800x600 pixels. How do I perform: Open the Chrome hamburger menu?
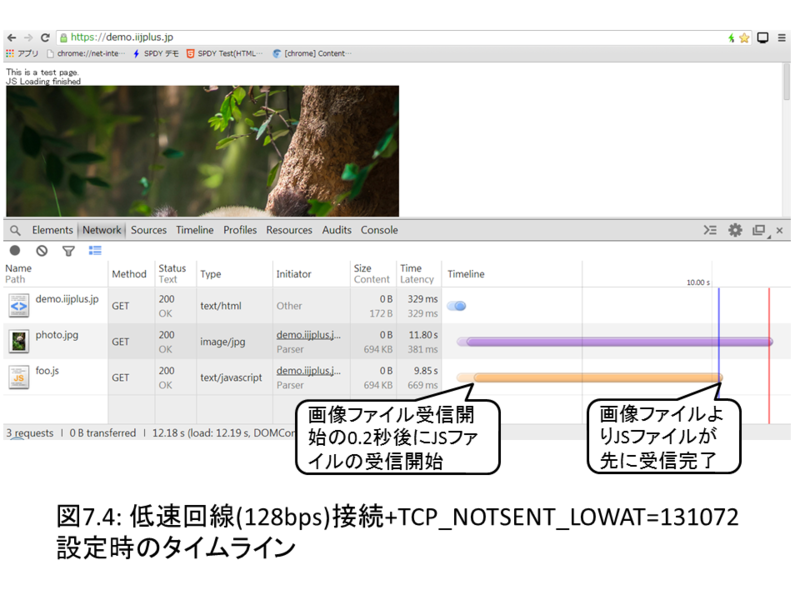(x=781, y=38)
